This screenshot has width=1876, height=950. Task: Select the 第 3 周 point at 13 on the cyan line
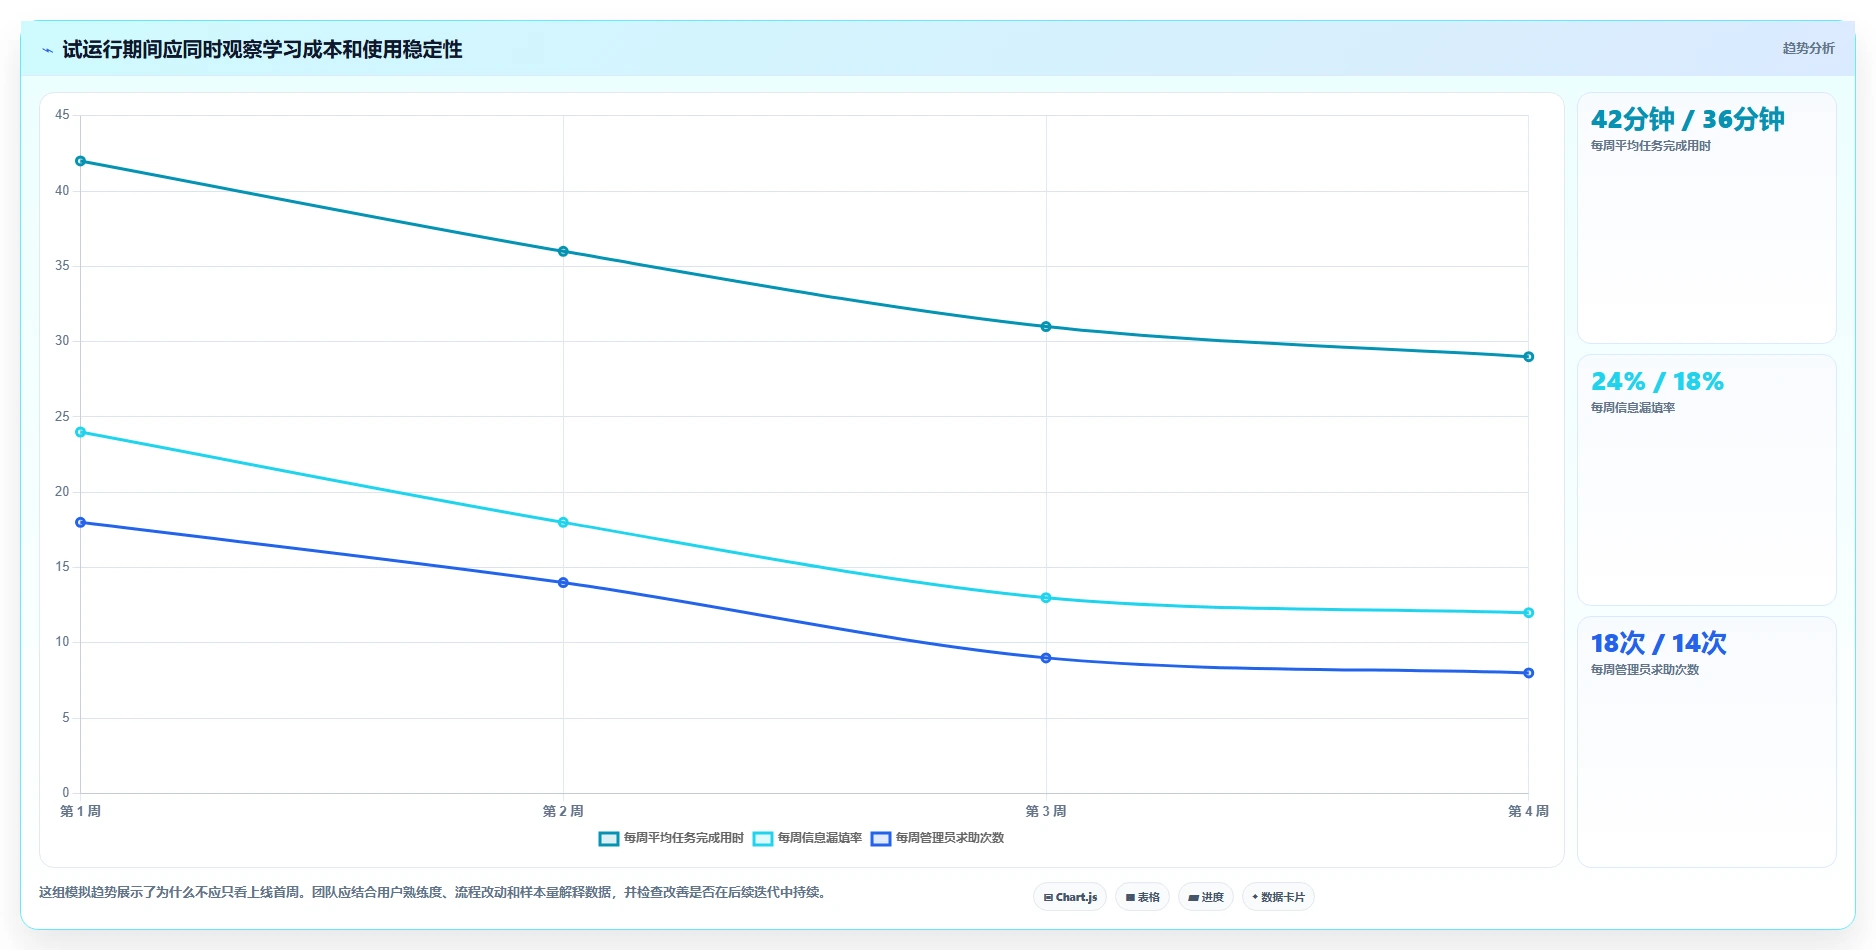1046,598
